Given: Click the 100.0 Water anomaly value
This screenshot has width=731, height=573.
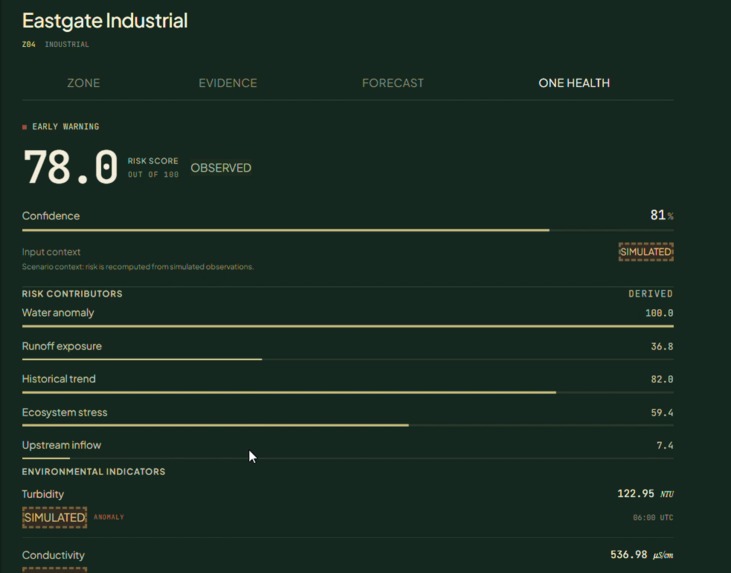Looking at the screenshot, I should 659,313.
